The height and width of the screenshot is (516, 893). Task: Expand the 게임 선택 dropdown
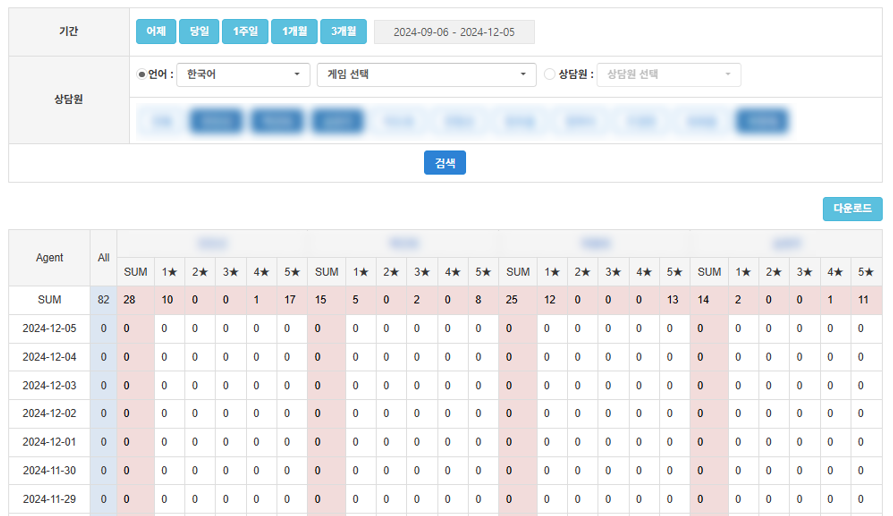[426, 74]
